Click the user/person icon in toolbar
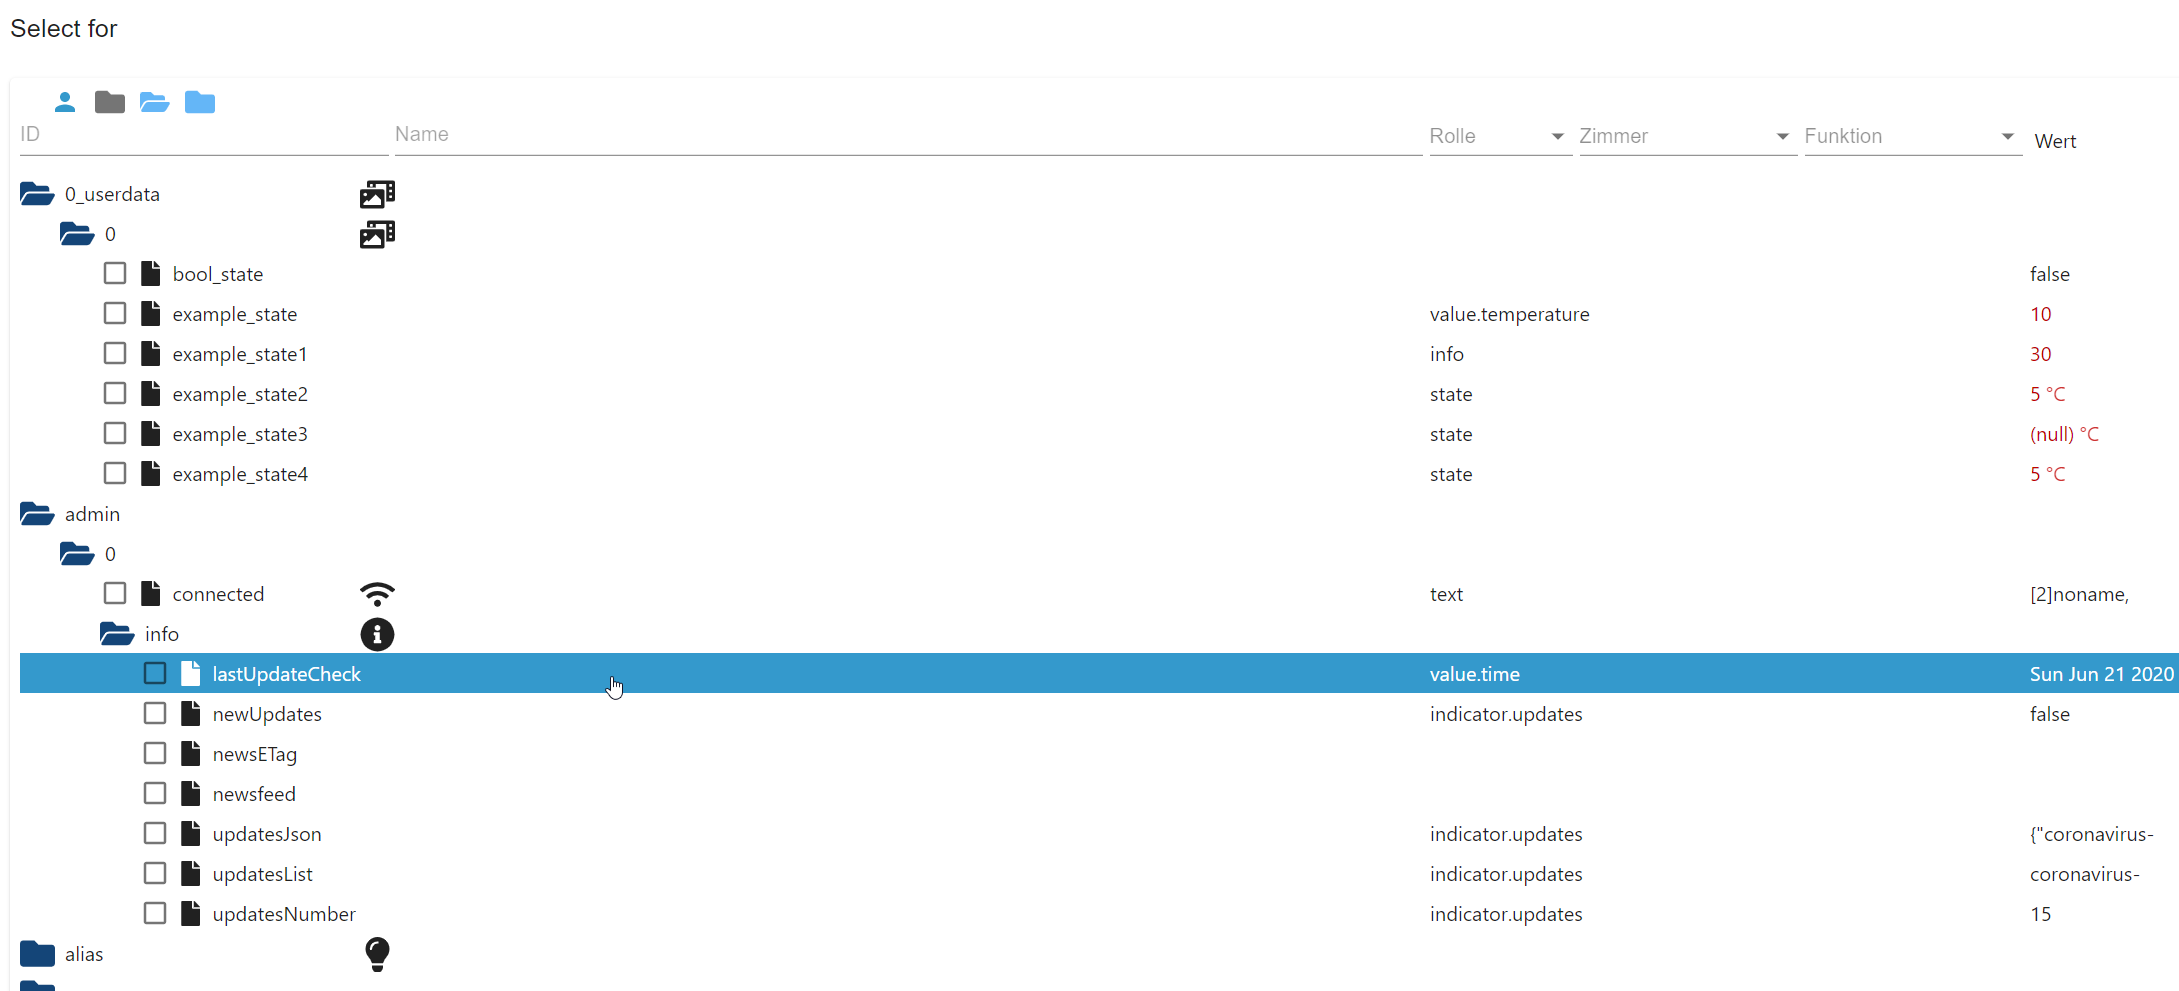This screenshot has height=991, width=2179. pyautogui.click(x=65, y=102)
